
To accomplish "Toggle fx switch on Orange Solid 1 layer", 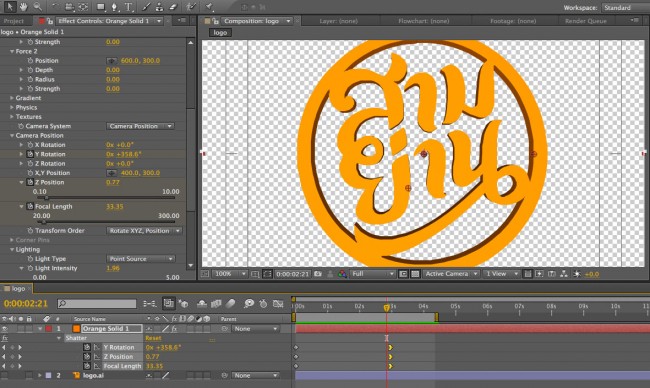I will tap(175, 329).
